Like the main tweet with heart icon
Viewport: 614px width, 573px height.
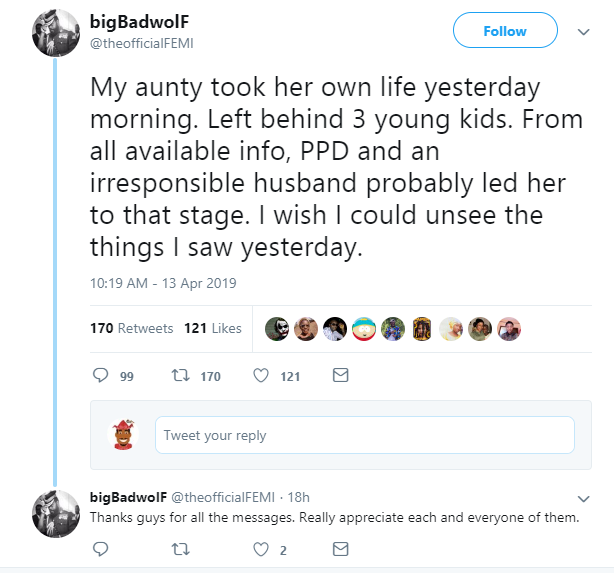tap(261, 376)
